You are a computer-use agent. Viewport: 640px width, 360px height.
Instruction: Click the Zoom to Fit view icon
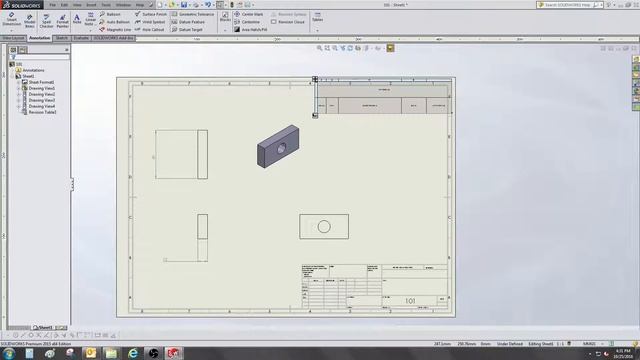(x=320, y=48)
